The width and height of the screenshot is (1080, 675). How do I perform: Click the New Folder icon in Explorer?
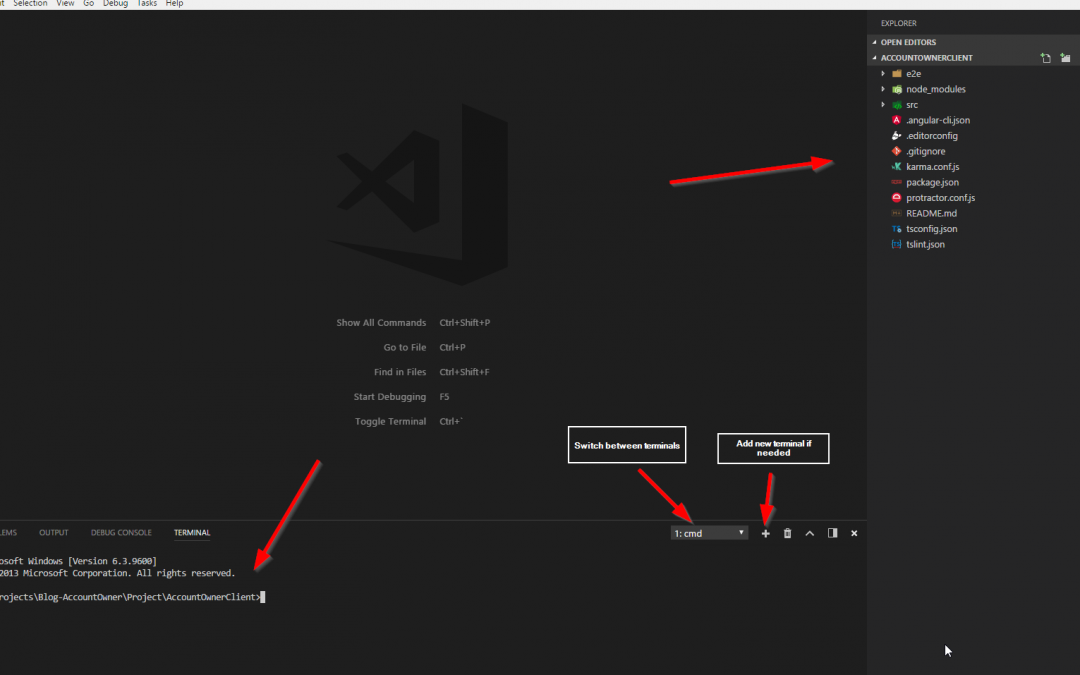click(1065, 58)
